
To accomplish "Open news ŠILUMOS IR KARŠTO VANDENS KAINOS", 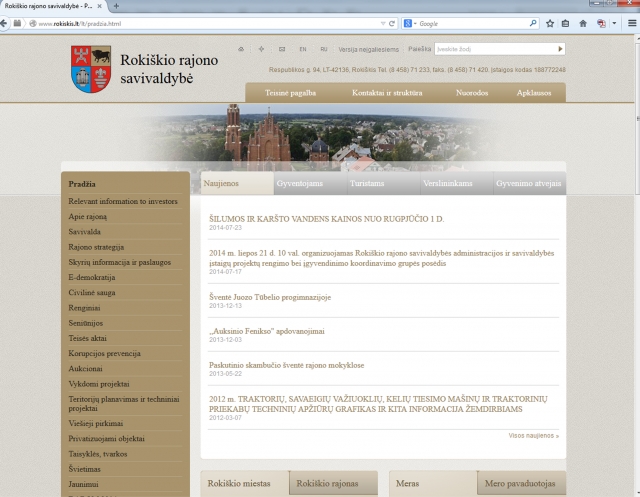I will [x=327, y=219].
